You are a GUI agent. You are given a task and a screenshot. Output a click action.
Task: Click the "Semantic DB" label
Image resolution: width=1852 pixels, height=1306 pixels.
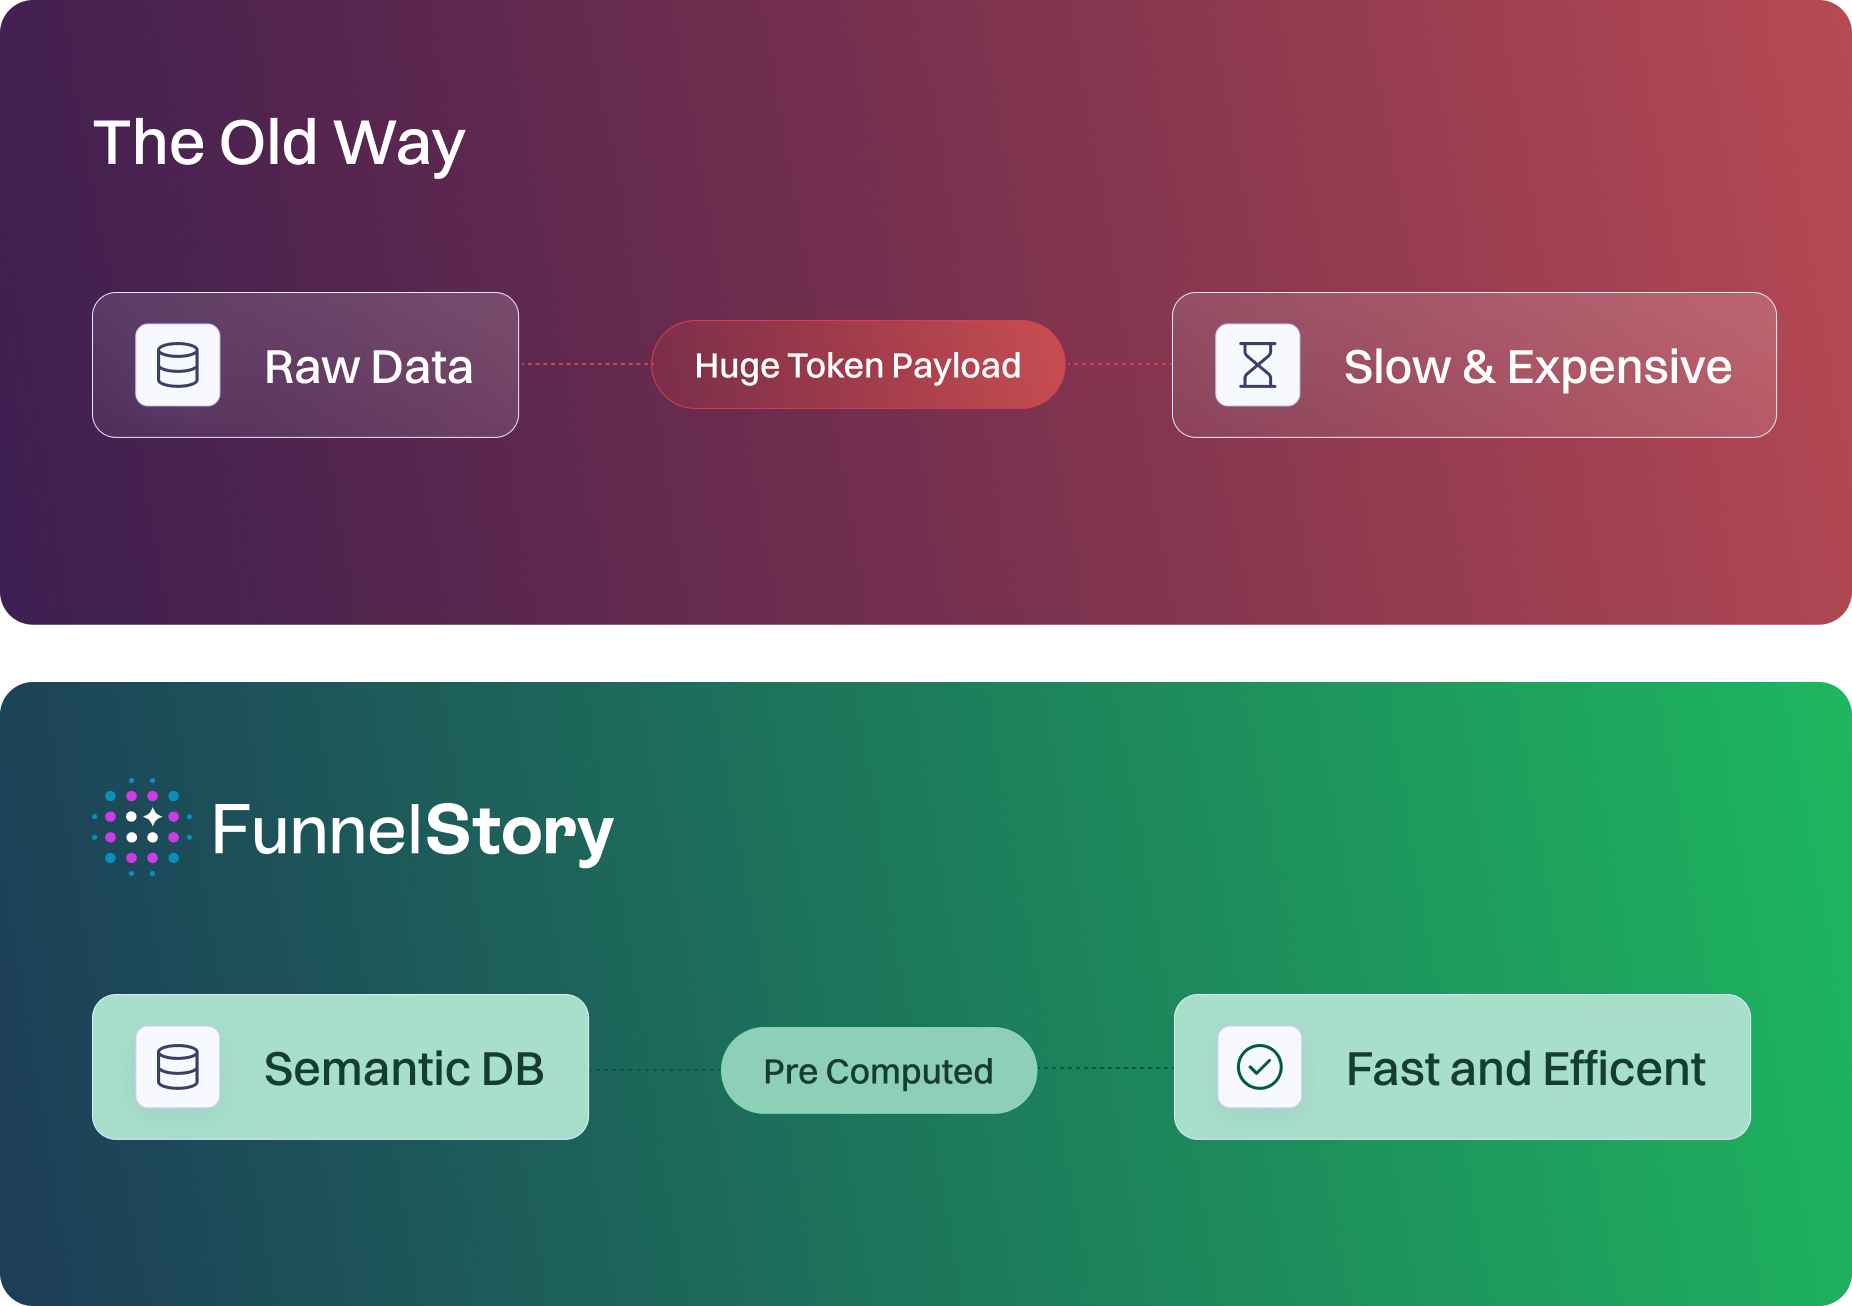point(404,1069)
